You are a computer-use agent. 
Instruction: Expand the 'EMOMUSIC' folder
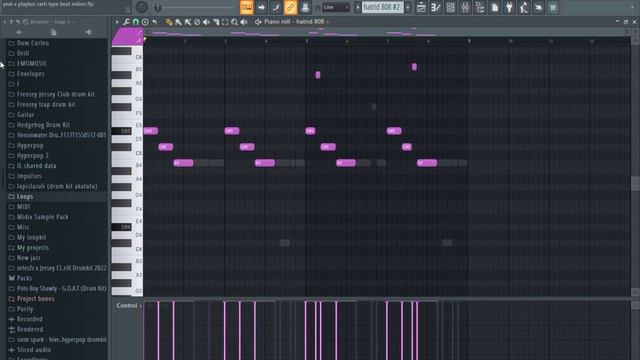tap(32, 63)
